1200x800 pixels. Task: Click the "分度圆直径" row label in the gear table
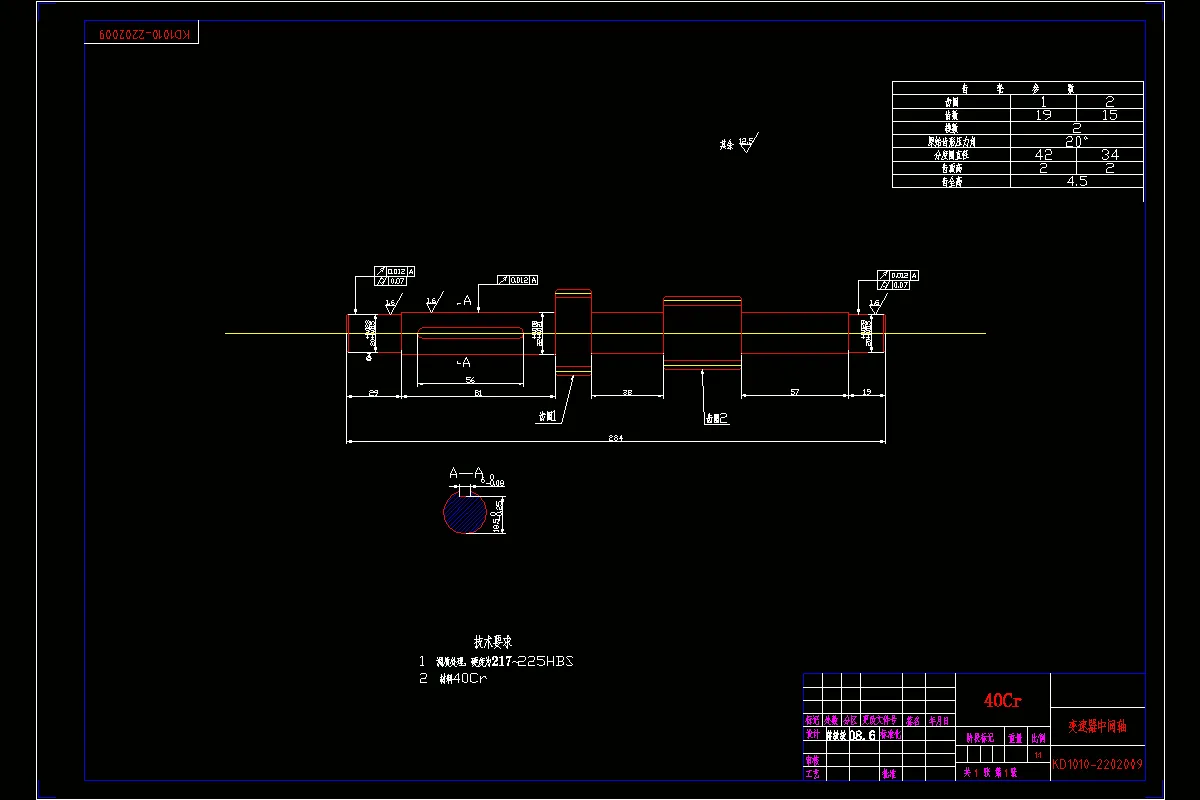952,155
